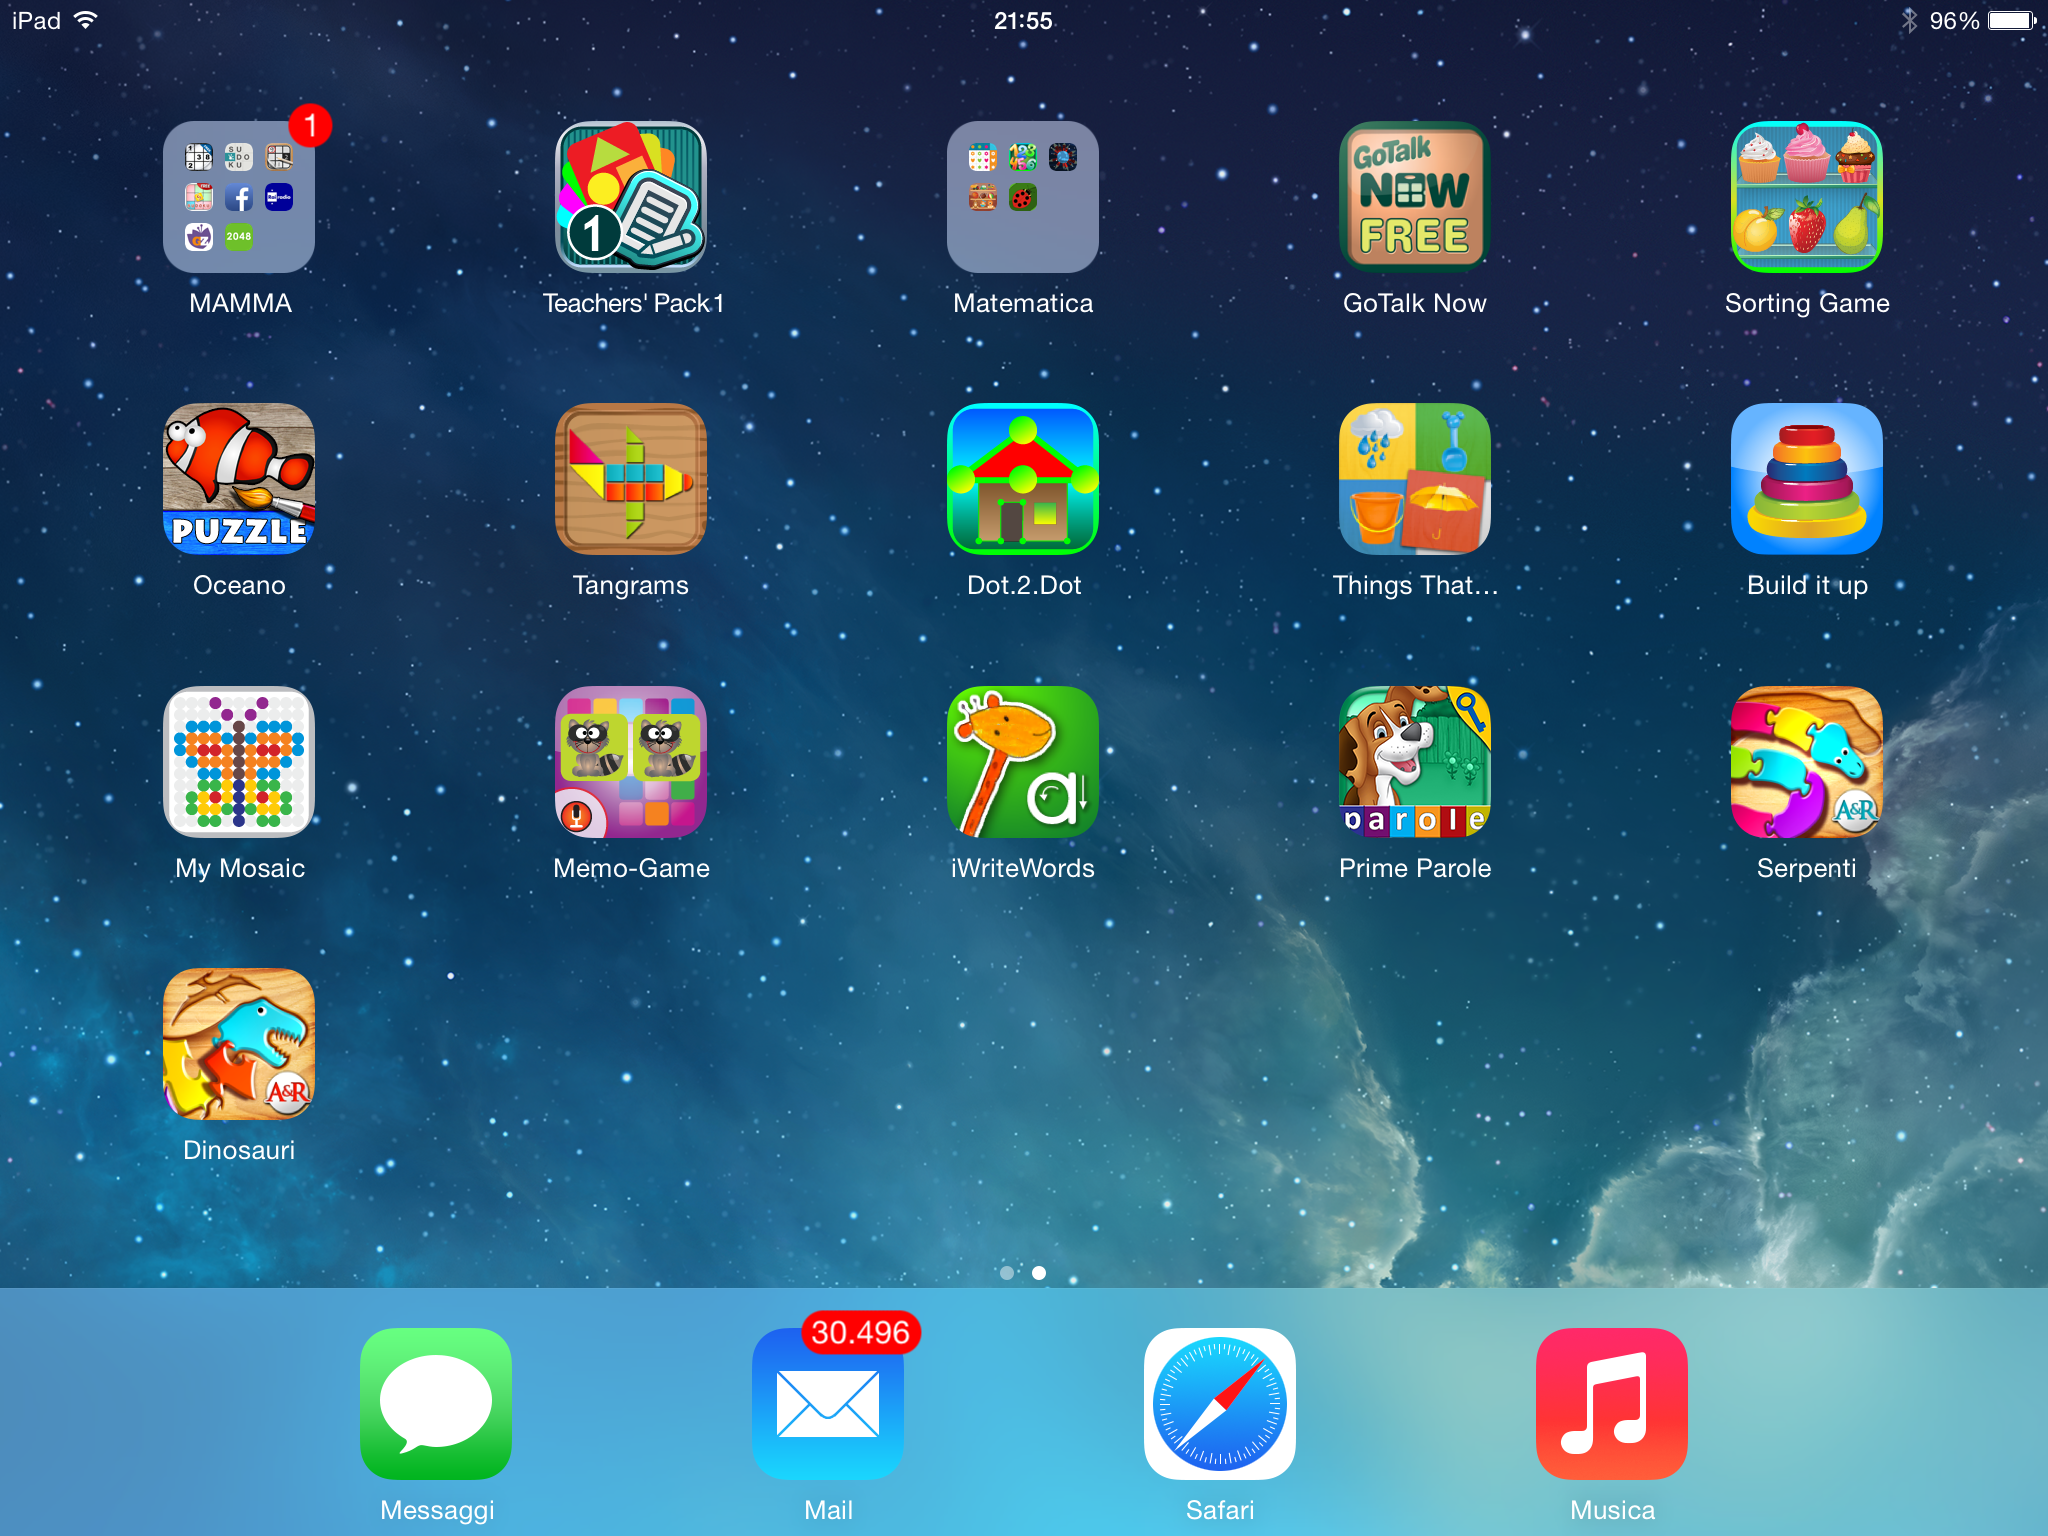Viewport: 2048px width, 1536px height.
Task: Open Messaggi in the dock
Action: click(x=436, y=1404)
